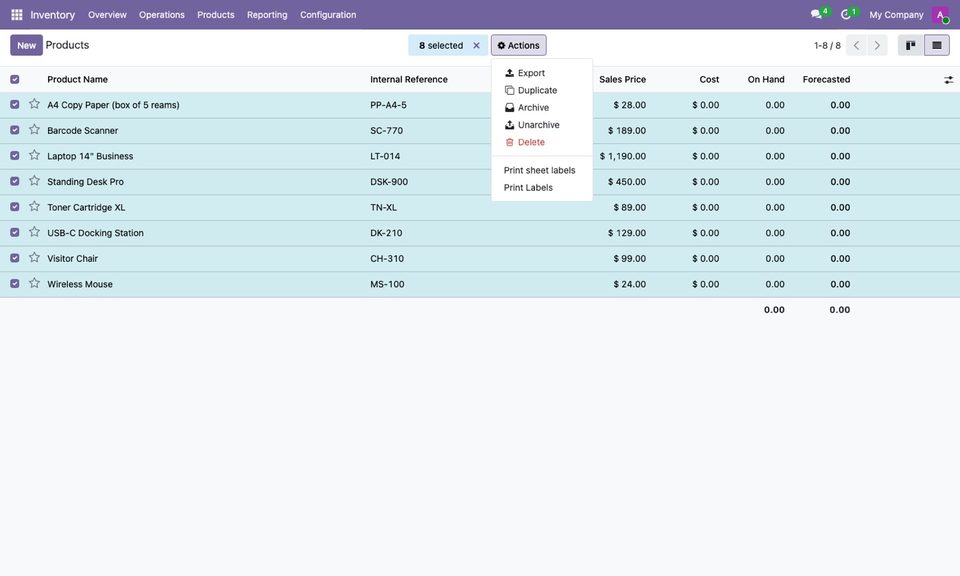Image resolution: width=960 pixels, height=576 pixels.
Task: Open the apps grid home menu
Action: point(17,15)
